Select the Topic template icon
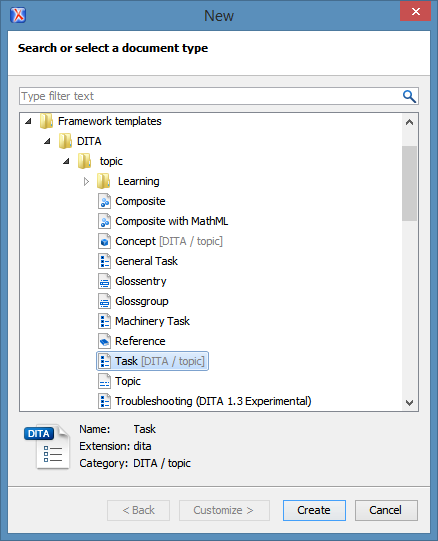 click(x=104, y=381)
